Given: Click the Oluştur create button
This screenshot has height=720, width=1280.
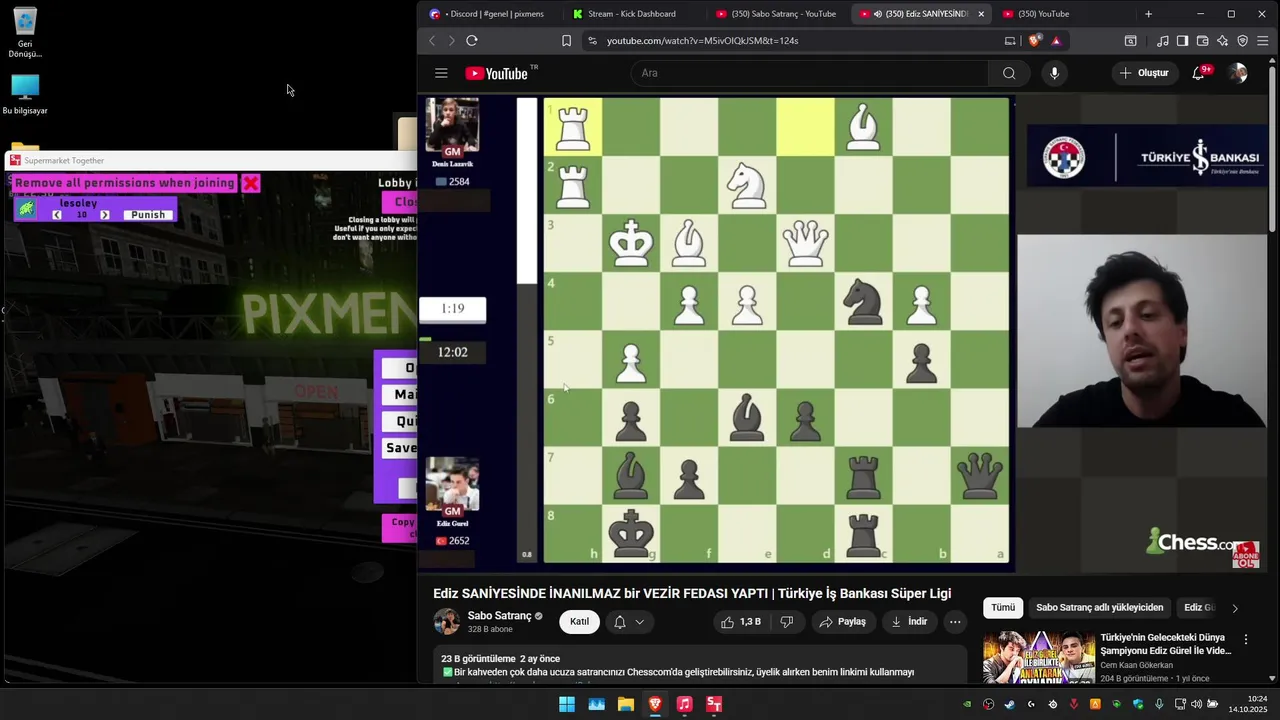Looking at the screenshot, I should [x=1144, y=73].
